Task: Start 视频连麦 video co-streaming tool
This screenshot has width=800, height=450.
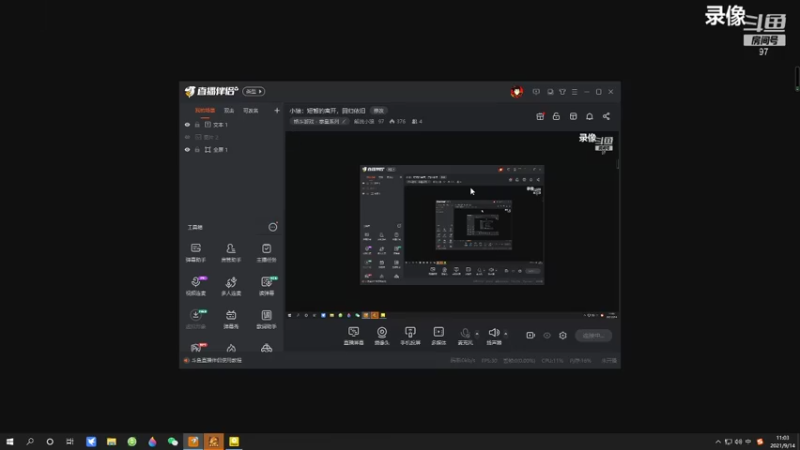Action: point(196,286)
